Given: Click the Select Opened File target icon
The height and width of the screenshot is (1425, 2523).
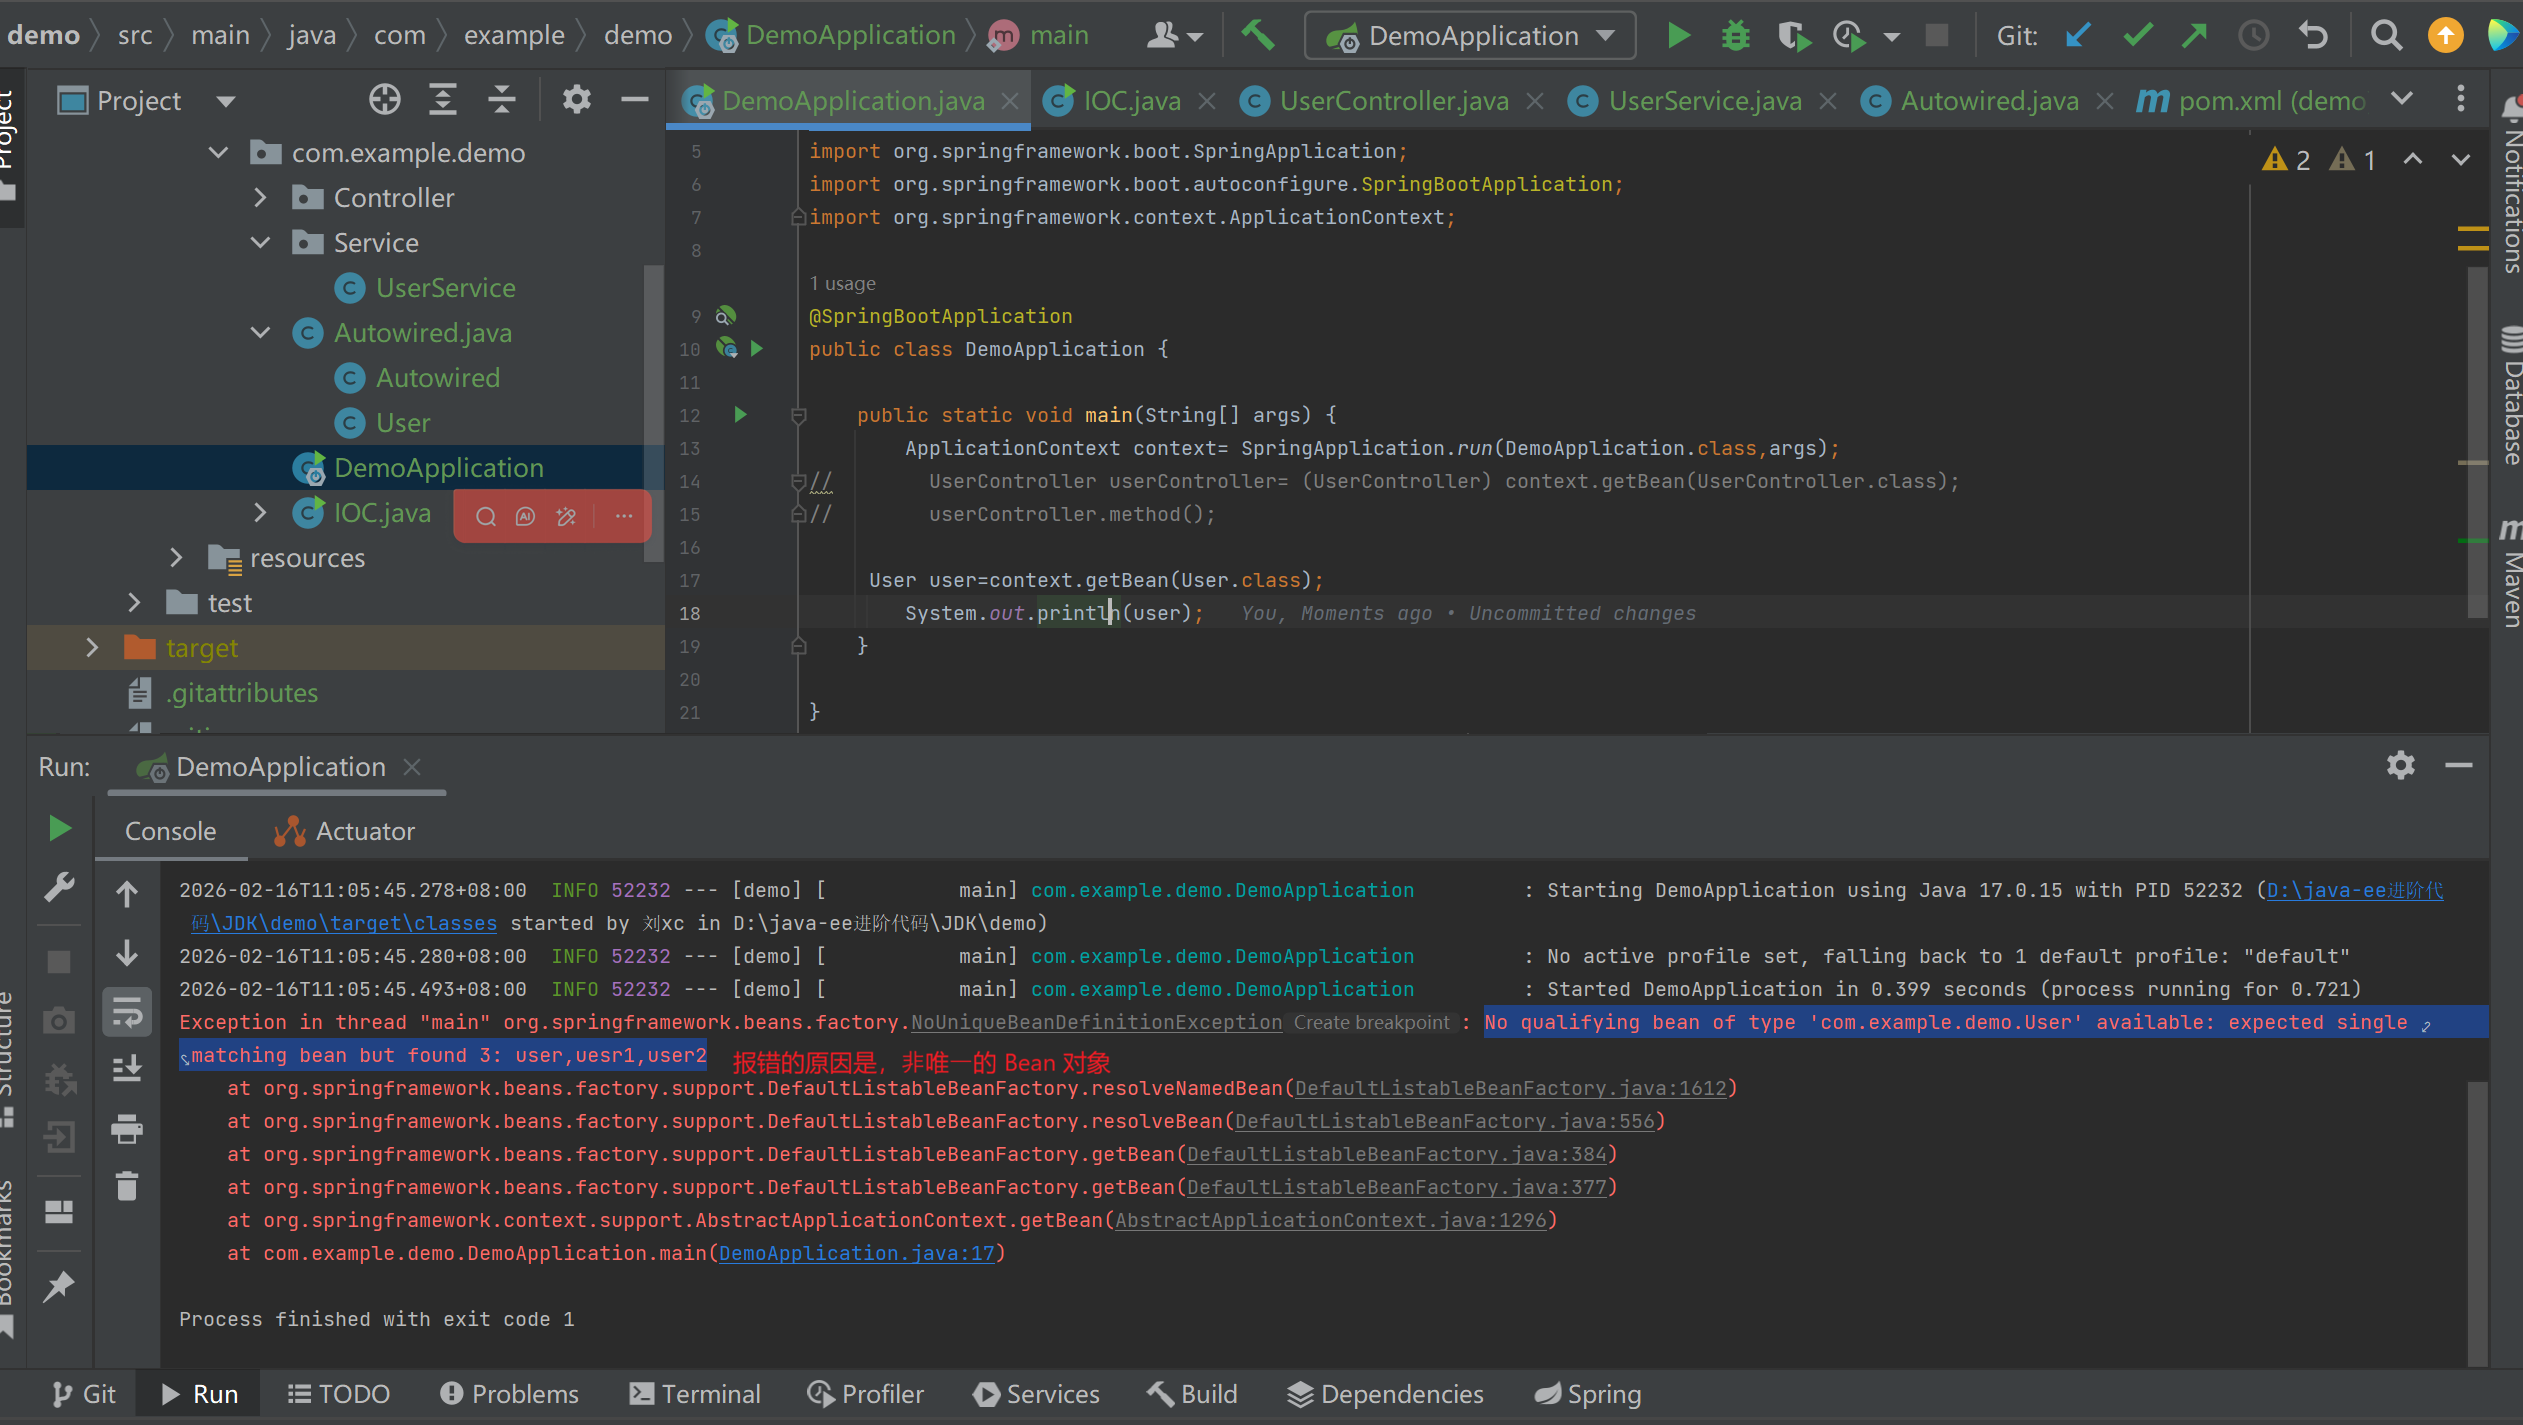Looking at the screenshot, I should coord(384,100).
